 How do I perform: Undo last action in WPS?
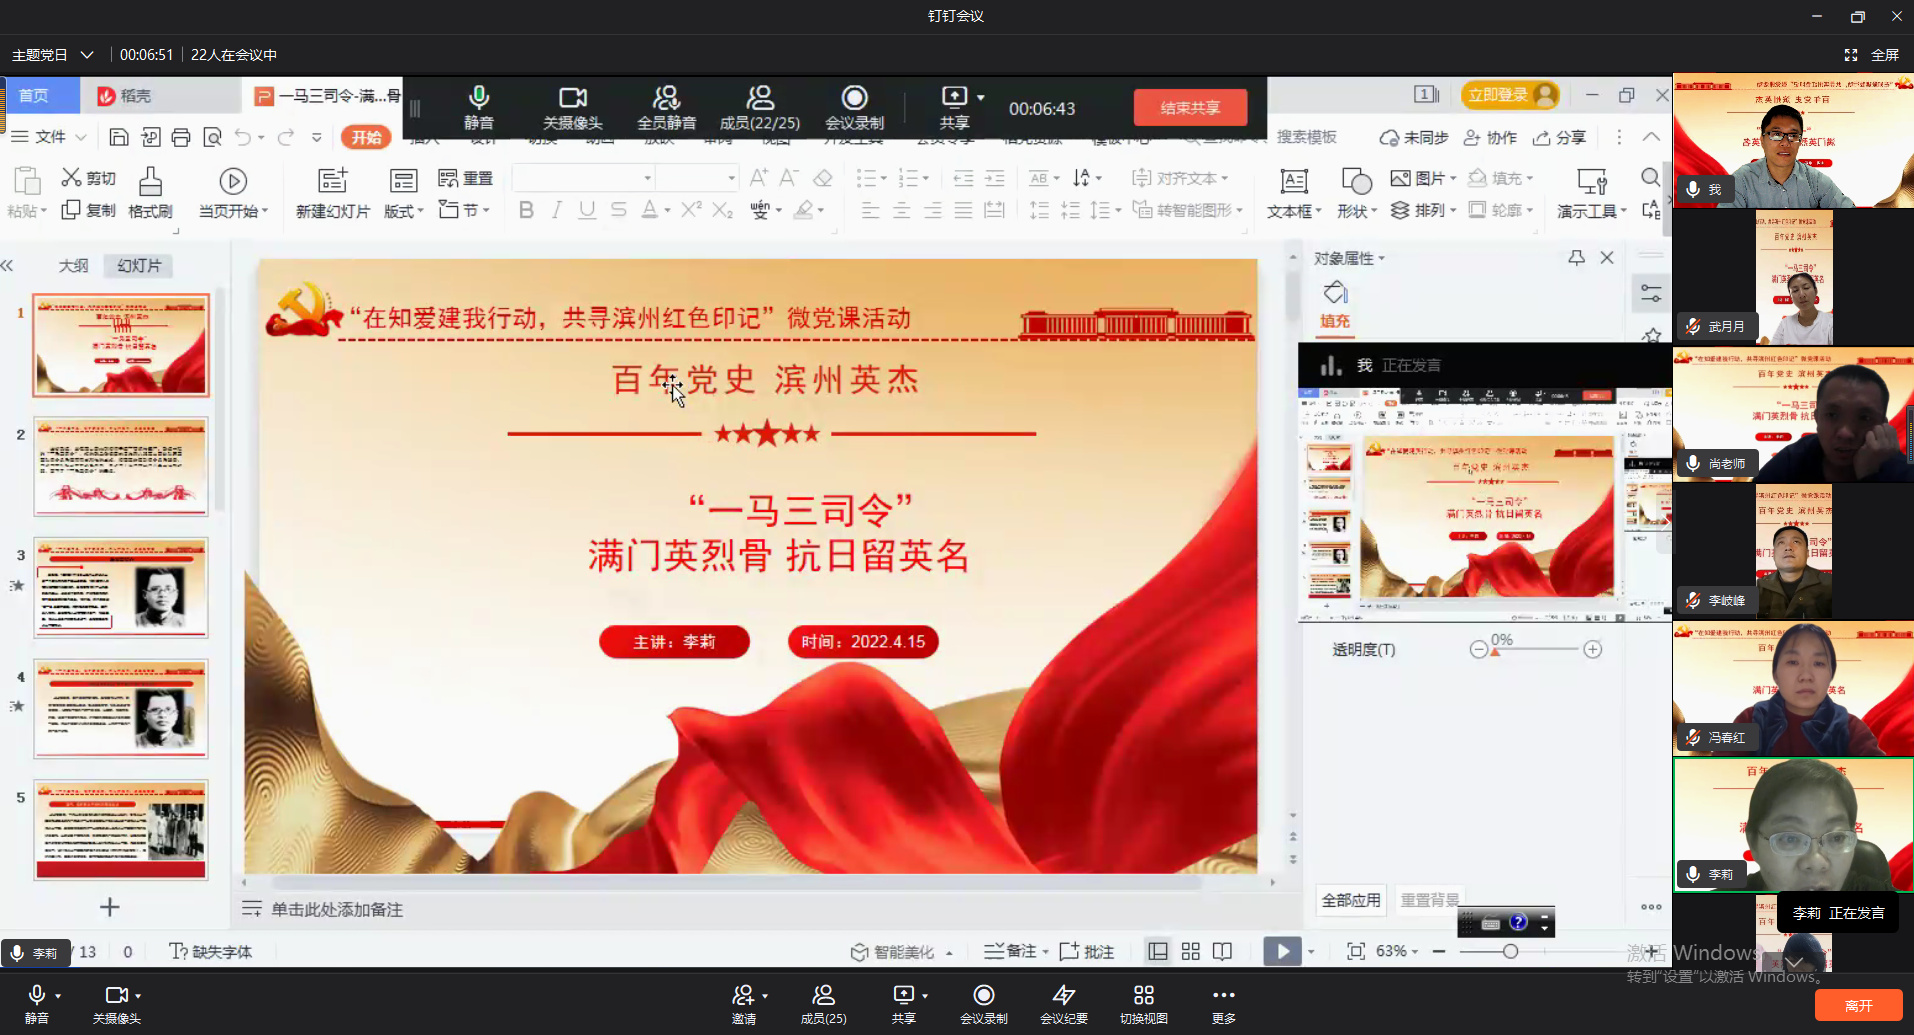tap(243, 137)
